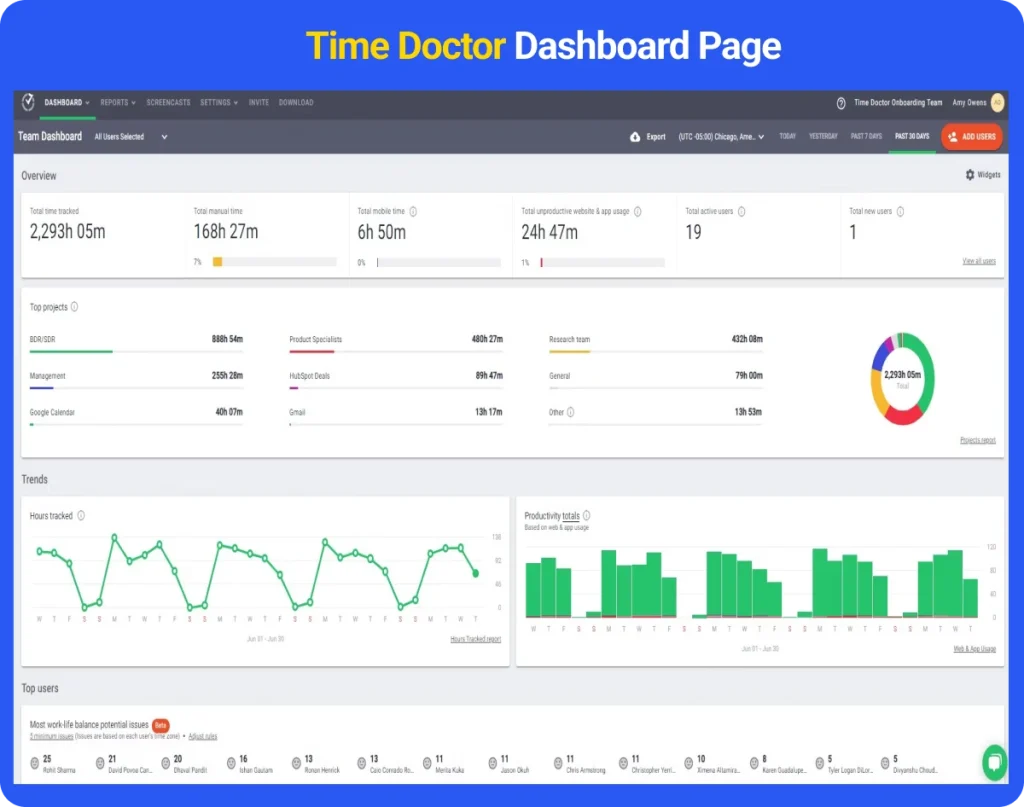
Task: Open the Hours Tracked report link
Action: point(475,639)
